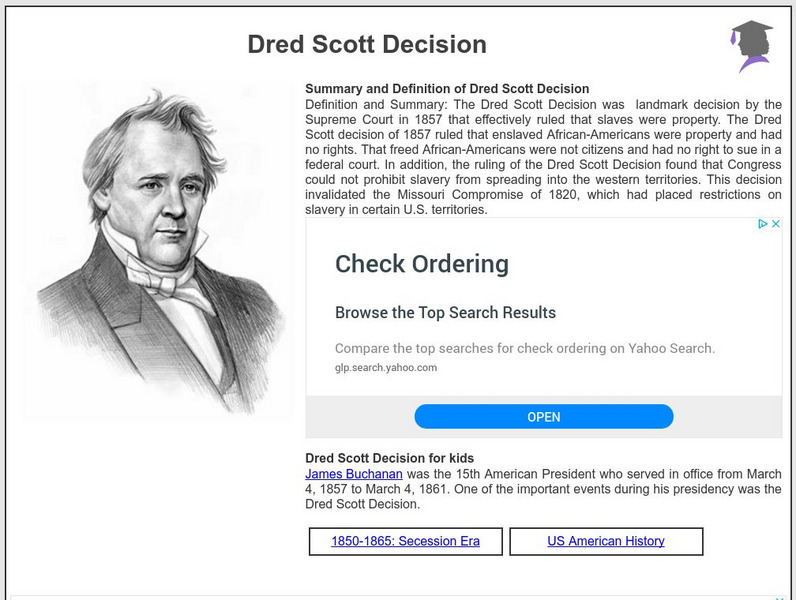Select "Browse the Top Search Results" ad text

click(x=445, y=313)
